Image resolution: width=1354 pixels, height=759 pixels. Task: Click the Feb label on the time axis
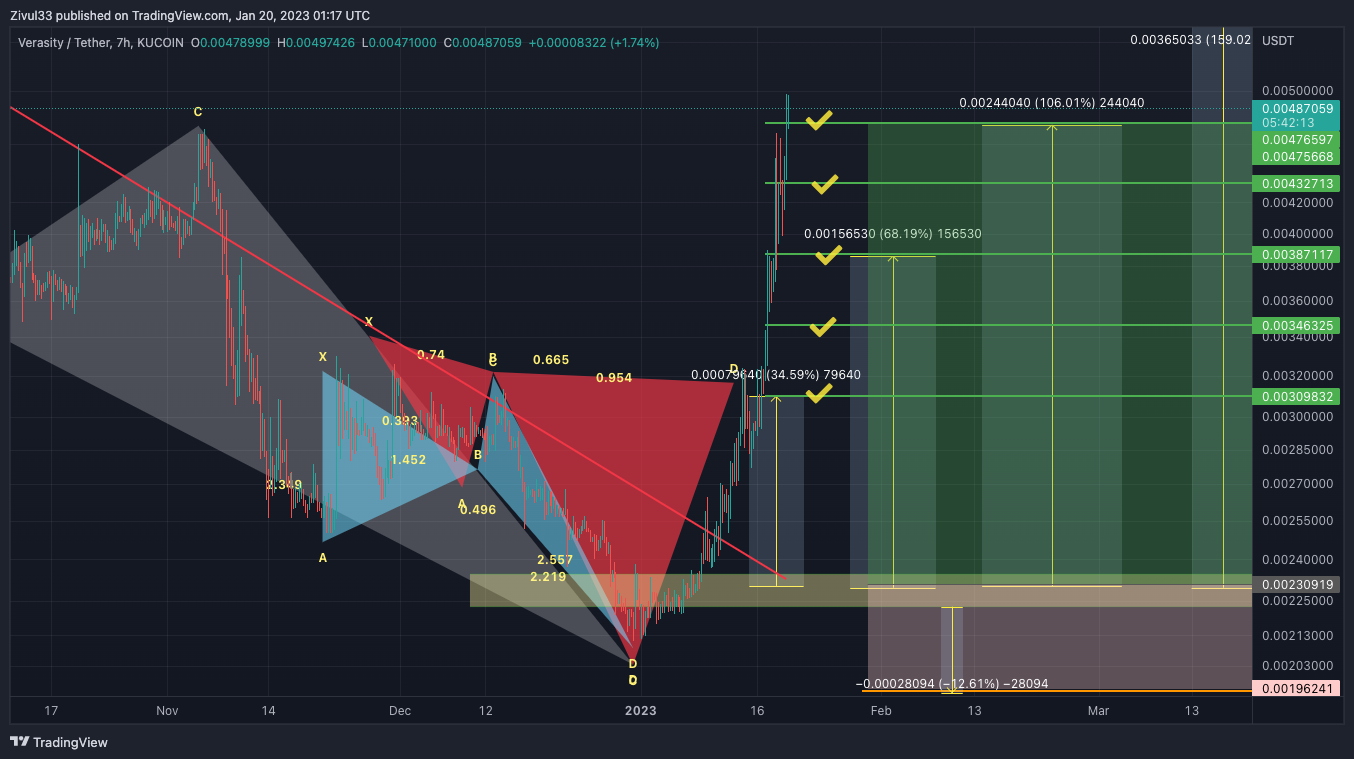pos(881,711)
